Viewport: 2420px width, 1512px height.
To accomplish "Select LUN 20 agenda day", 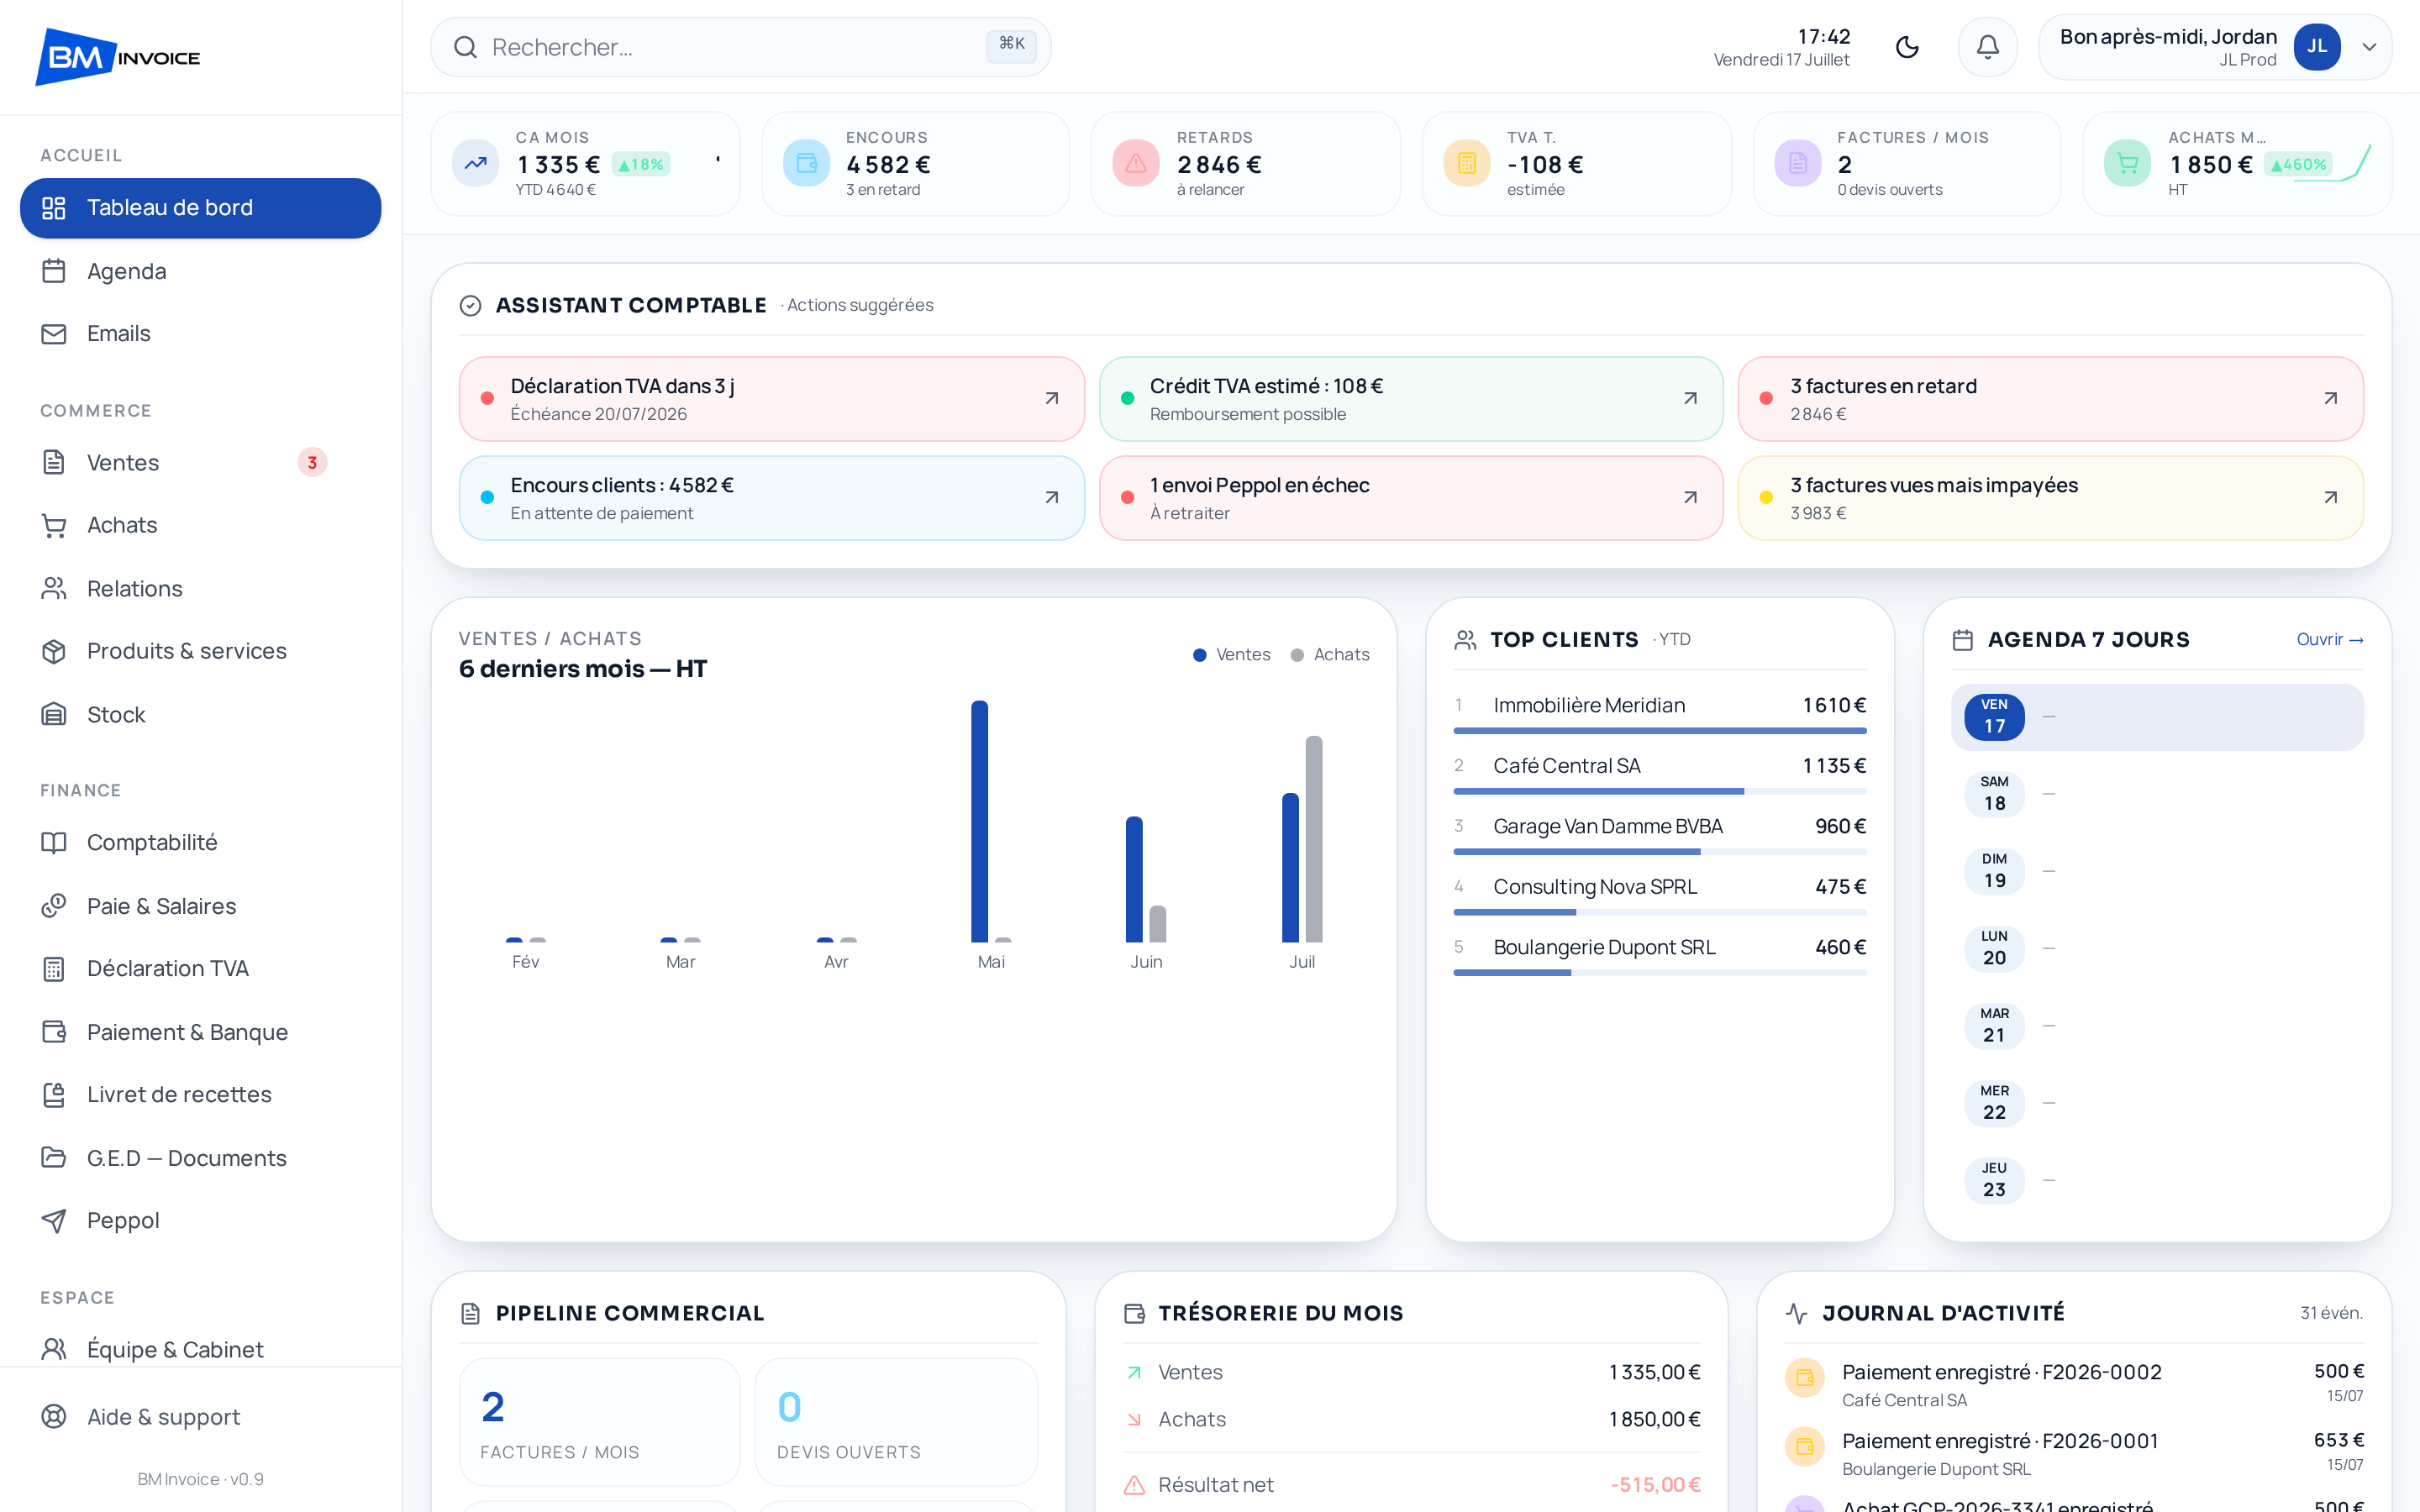I will pos(2157,948).
